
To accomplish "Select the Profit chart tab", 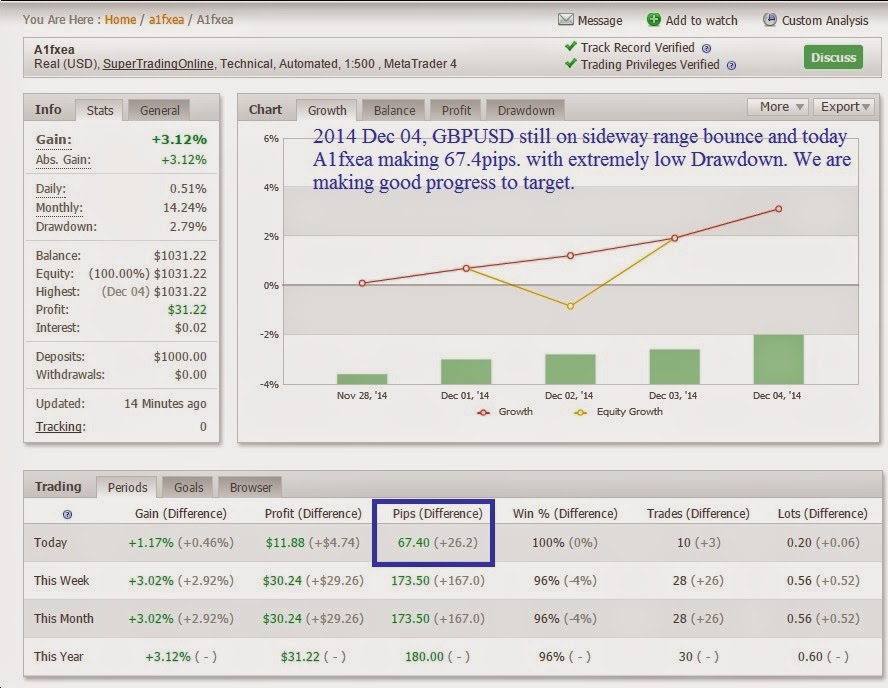I will click(456, 110).
